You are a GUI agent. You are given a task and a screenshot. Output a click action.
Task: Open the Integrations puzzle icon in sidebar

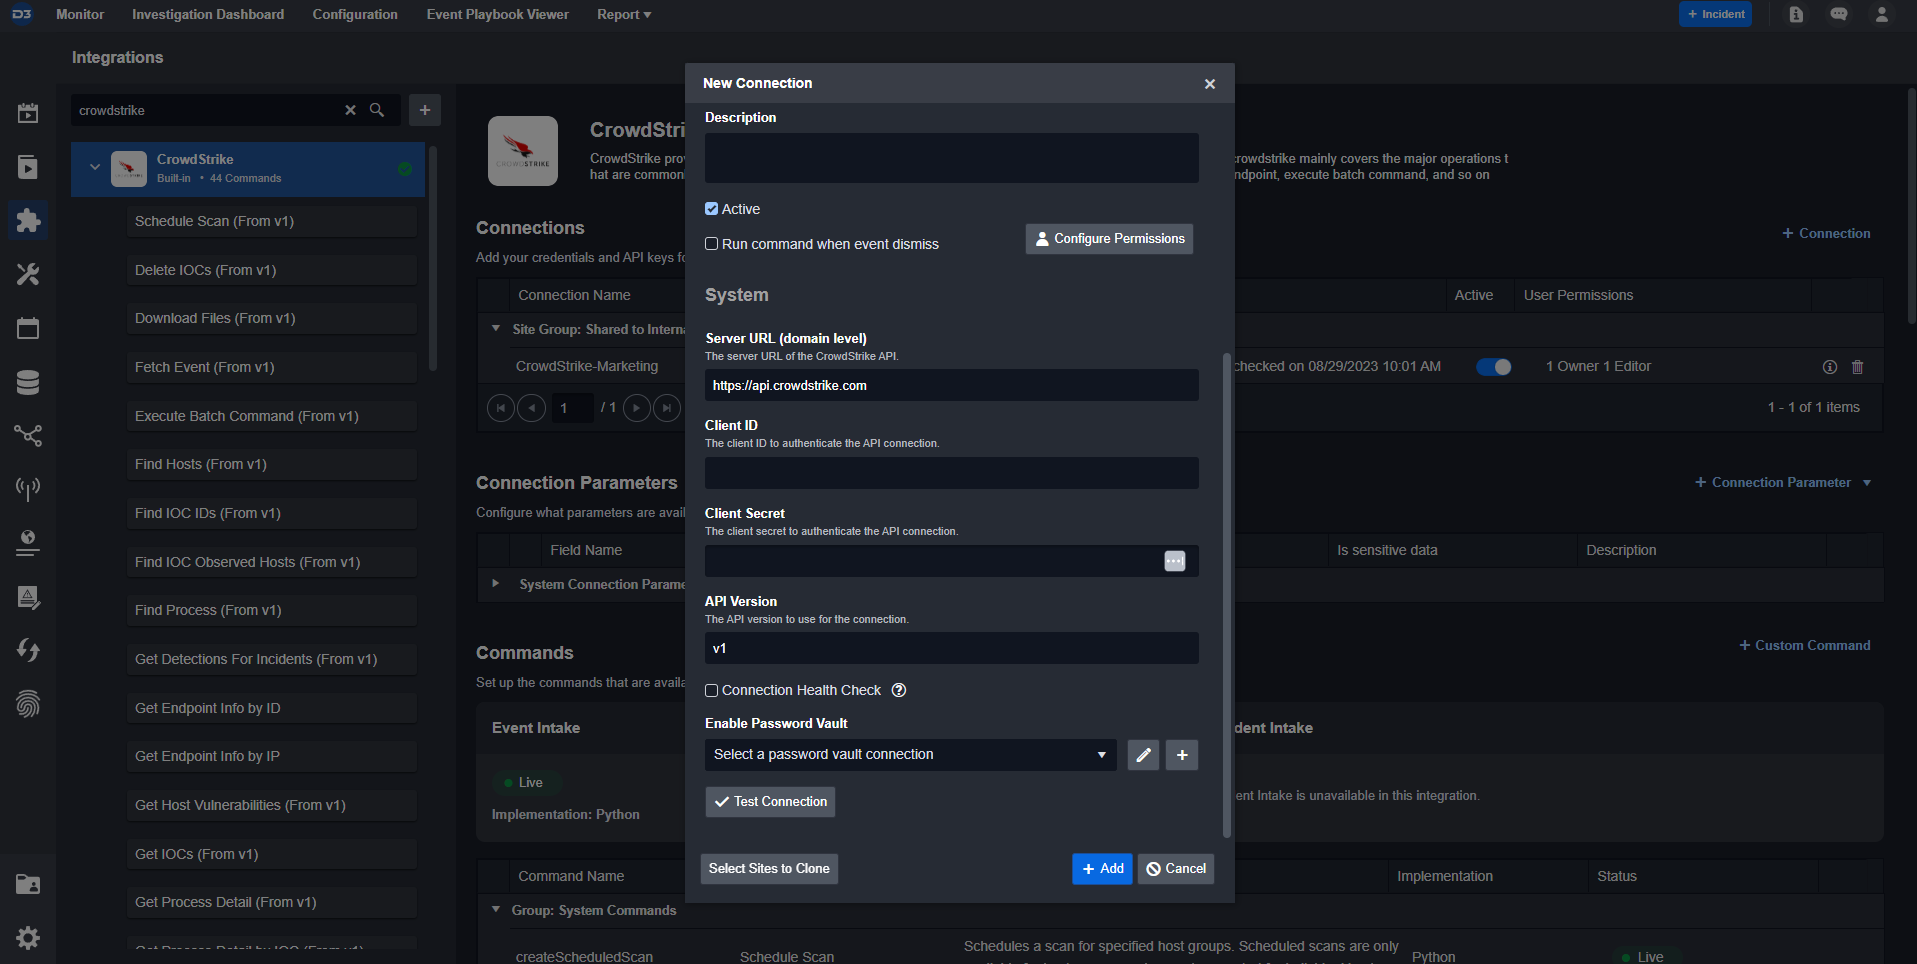coord(28,220)
